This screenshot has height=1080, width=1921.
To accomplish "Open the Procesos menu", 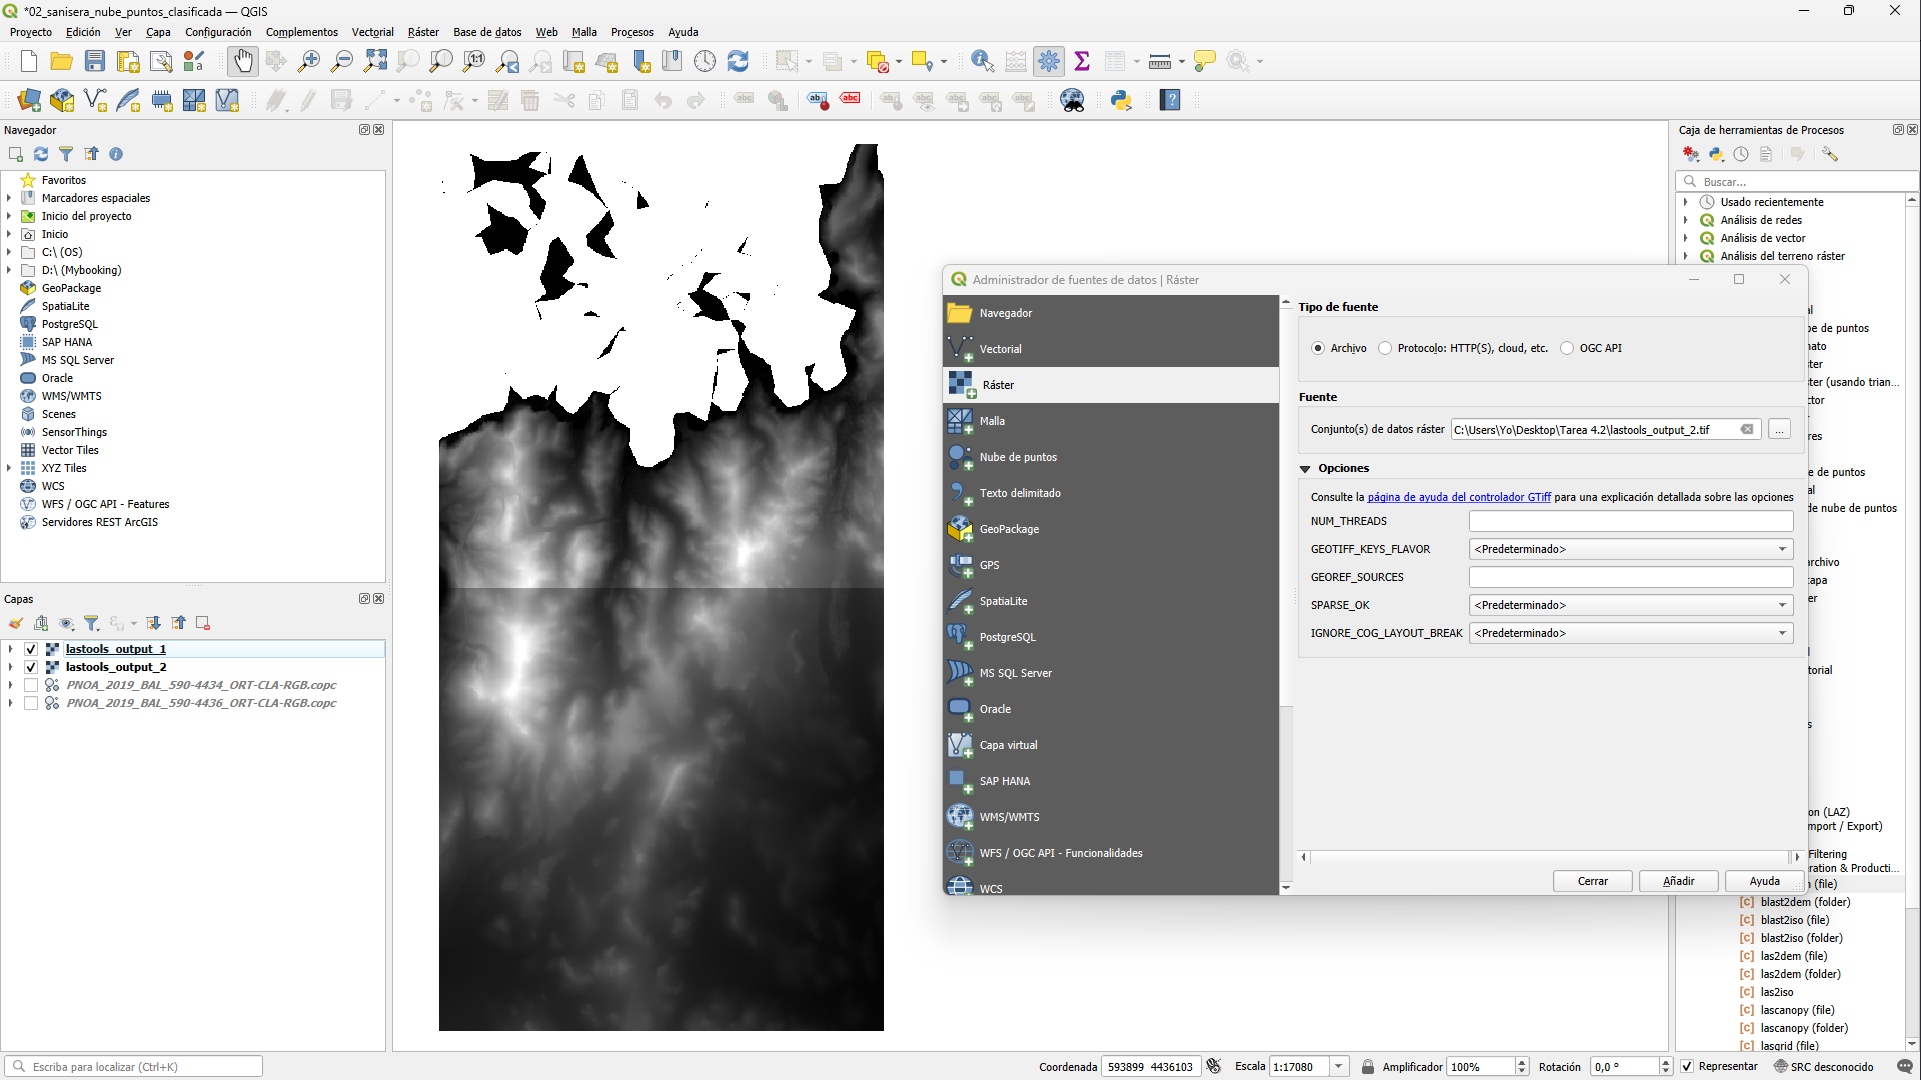I will point(632,32).
